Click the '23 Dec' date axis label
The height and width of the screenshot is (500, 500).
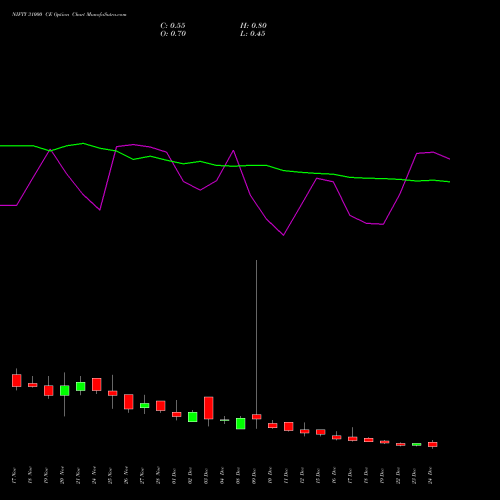tap(414, 476)
